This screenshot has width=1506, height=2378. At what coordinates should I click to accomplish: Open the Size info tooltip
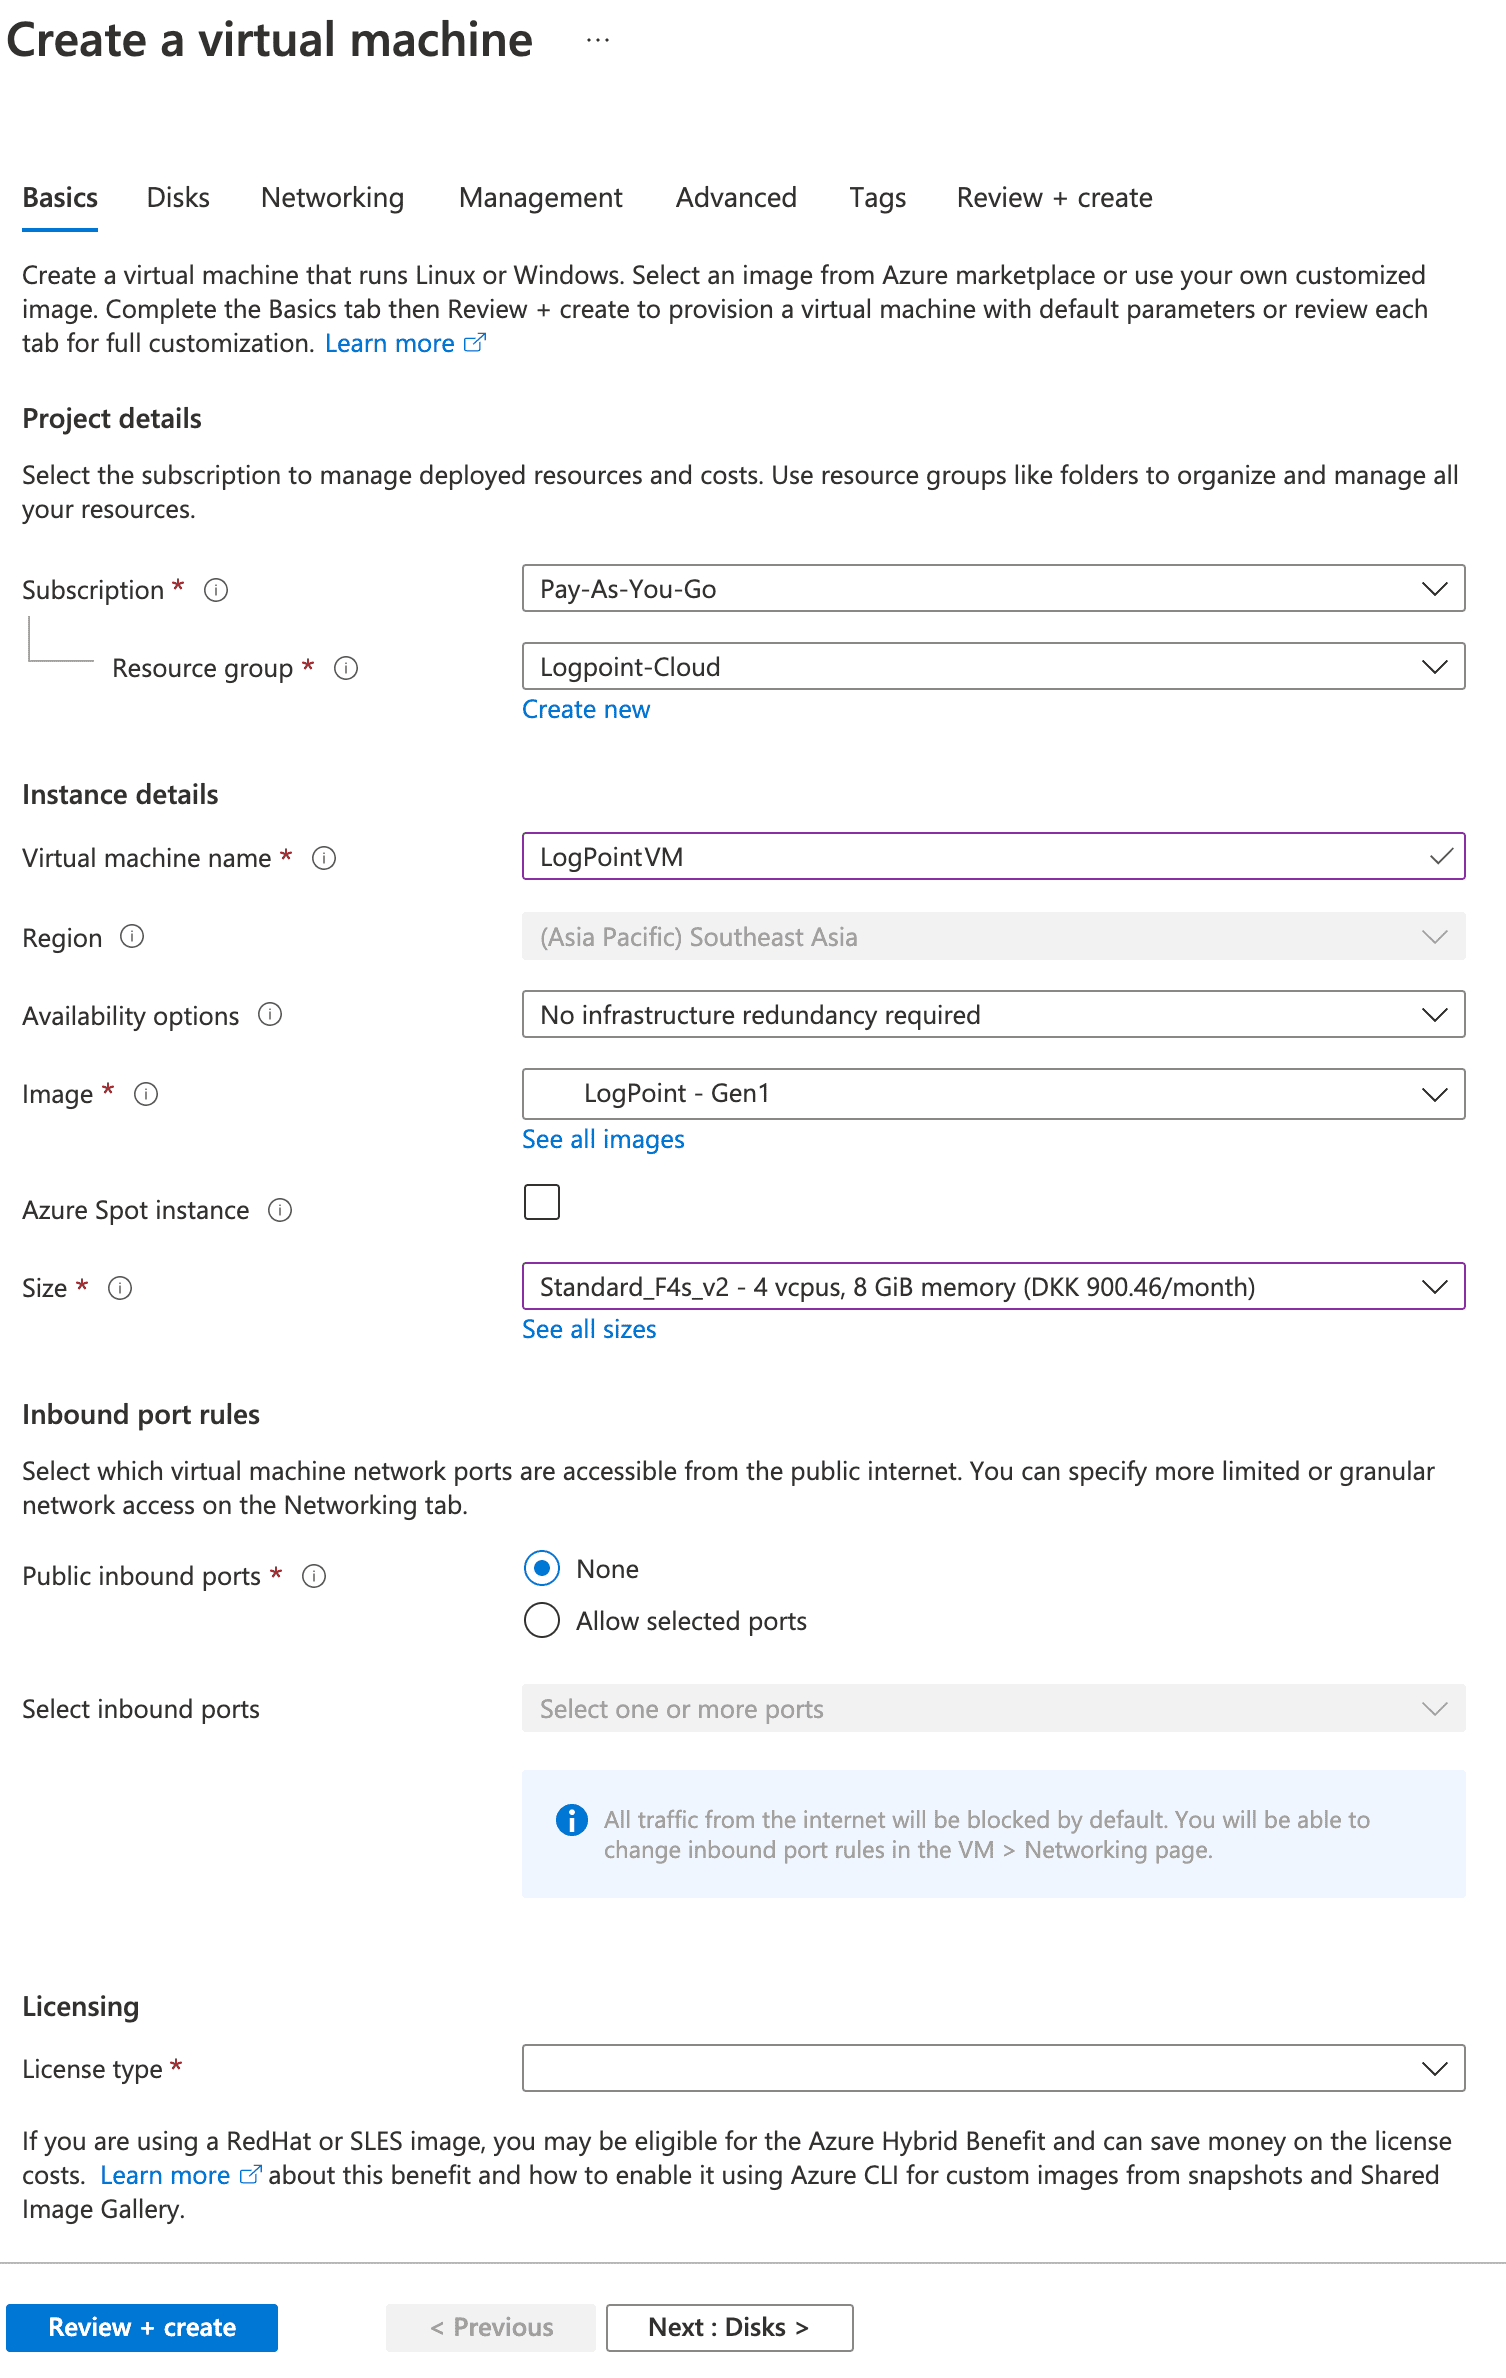[x=120, y=1288]
